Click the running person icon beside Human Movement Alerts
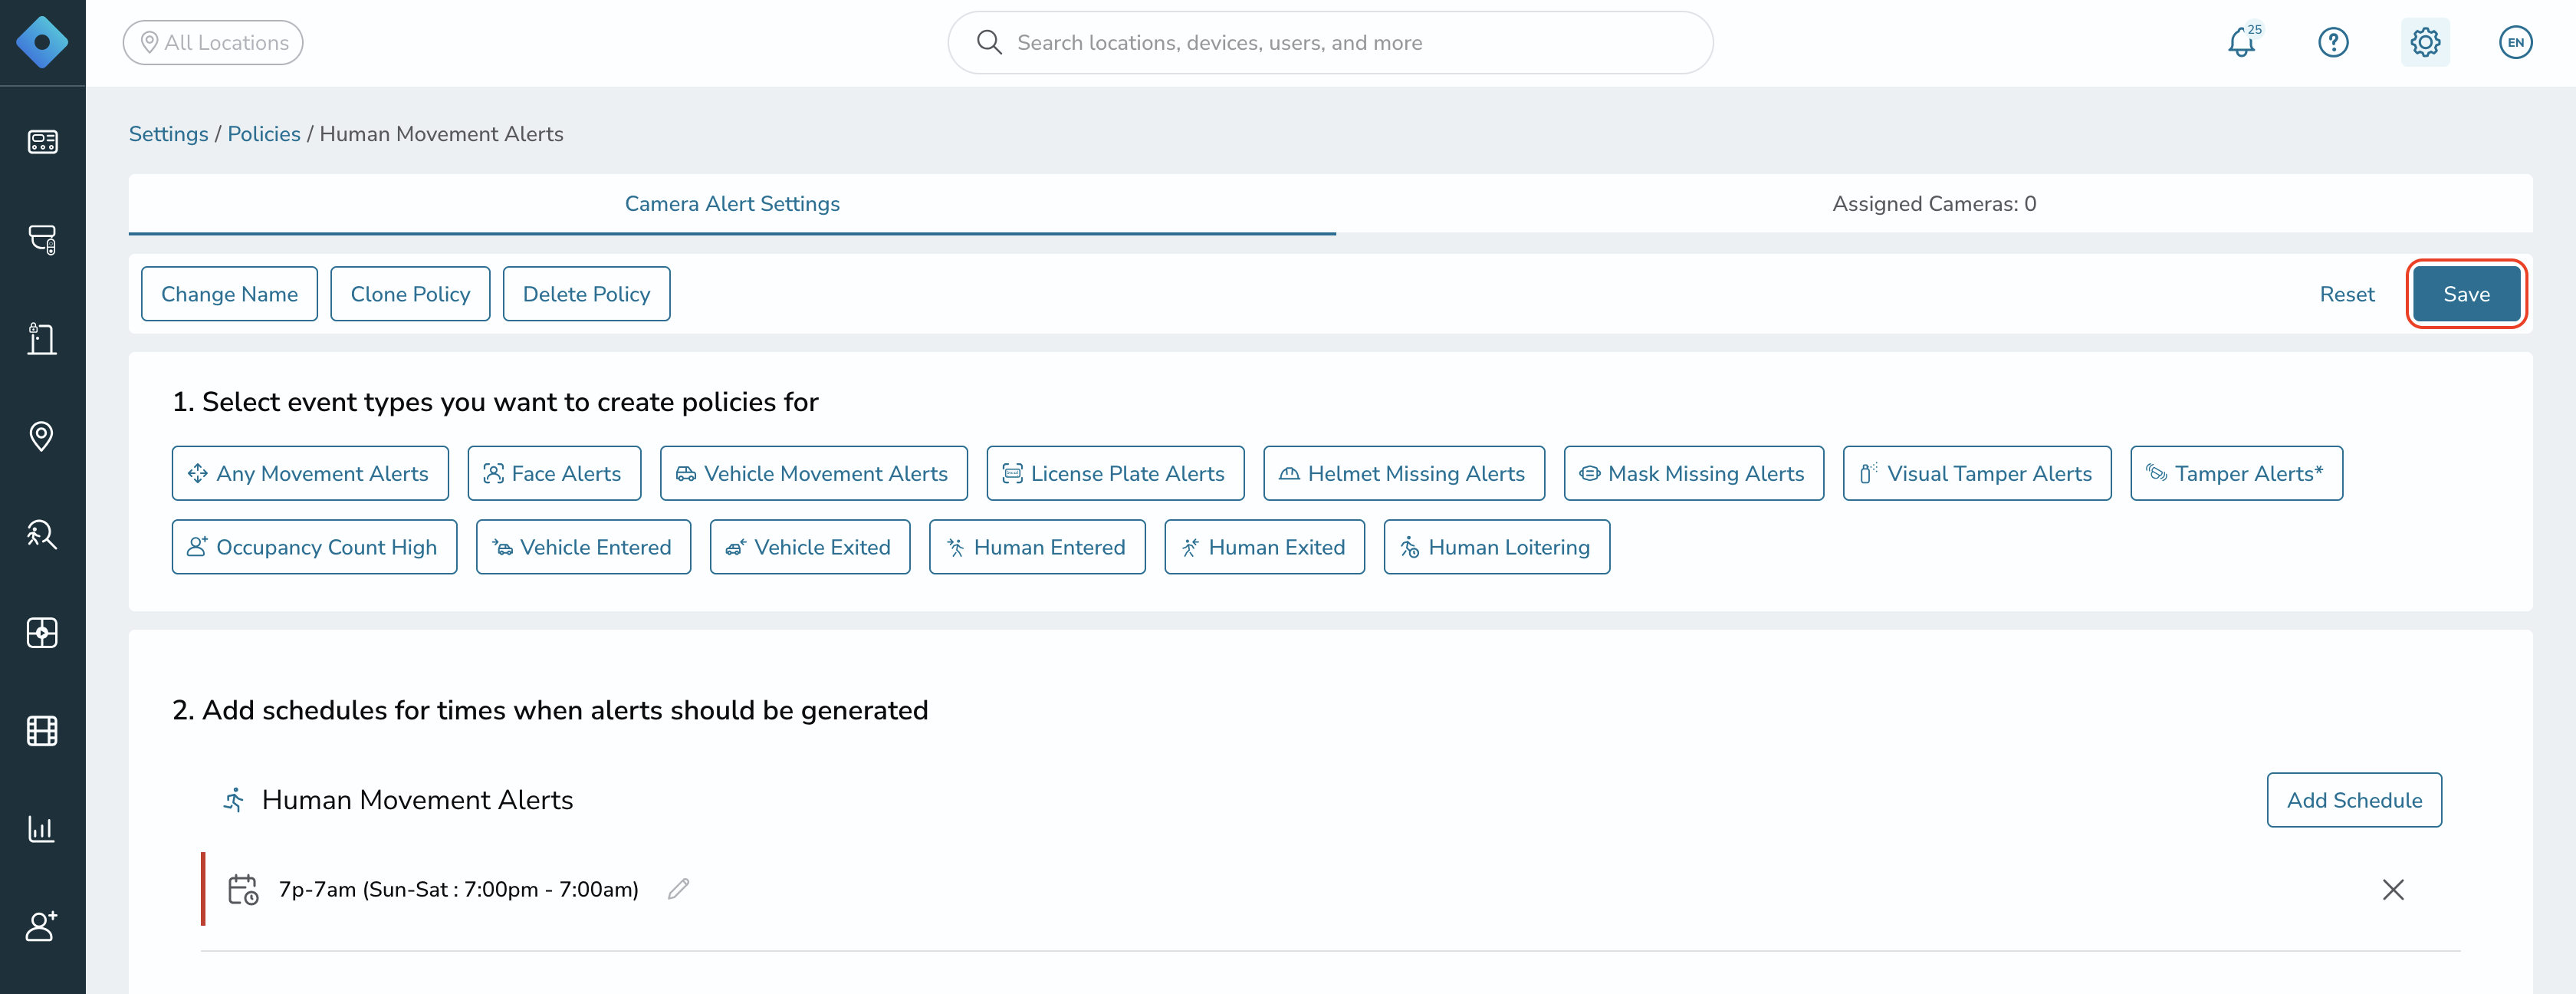Image resolution: width=2576 pixels, height=994 pixels. [x=234, y=800]
